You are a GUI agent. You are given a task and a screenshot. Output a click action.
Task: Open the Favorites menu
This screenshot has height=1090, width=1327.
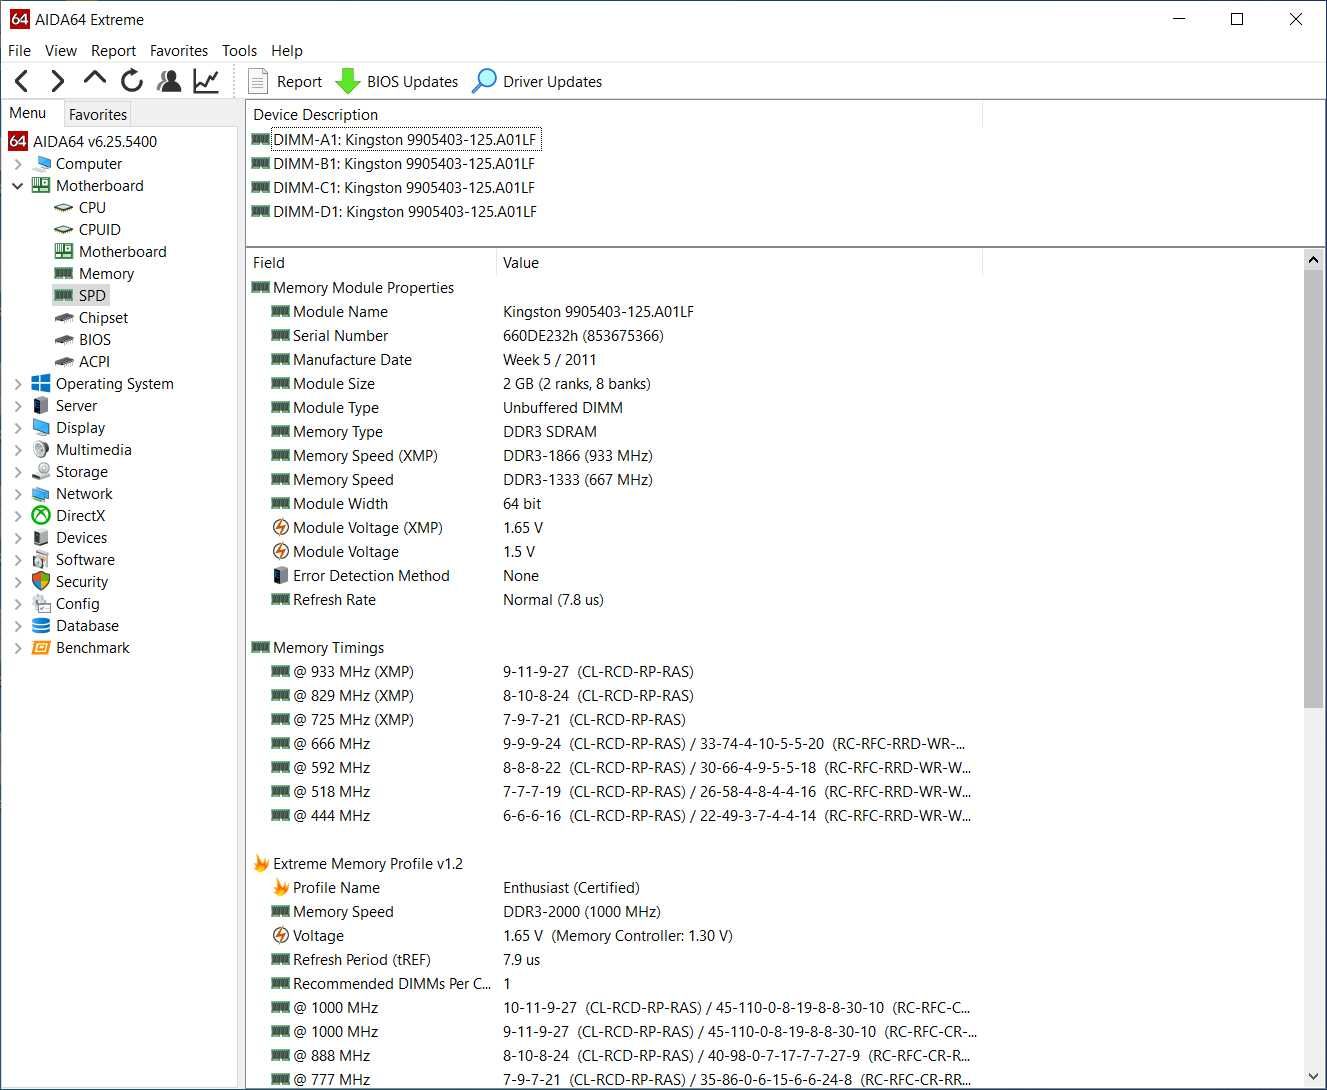click(x=179, y=50)
